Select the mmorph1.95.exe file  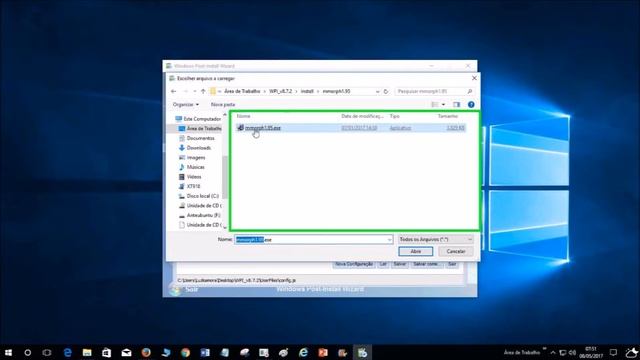pos(350,128)
